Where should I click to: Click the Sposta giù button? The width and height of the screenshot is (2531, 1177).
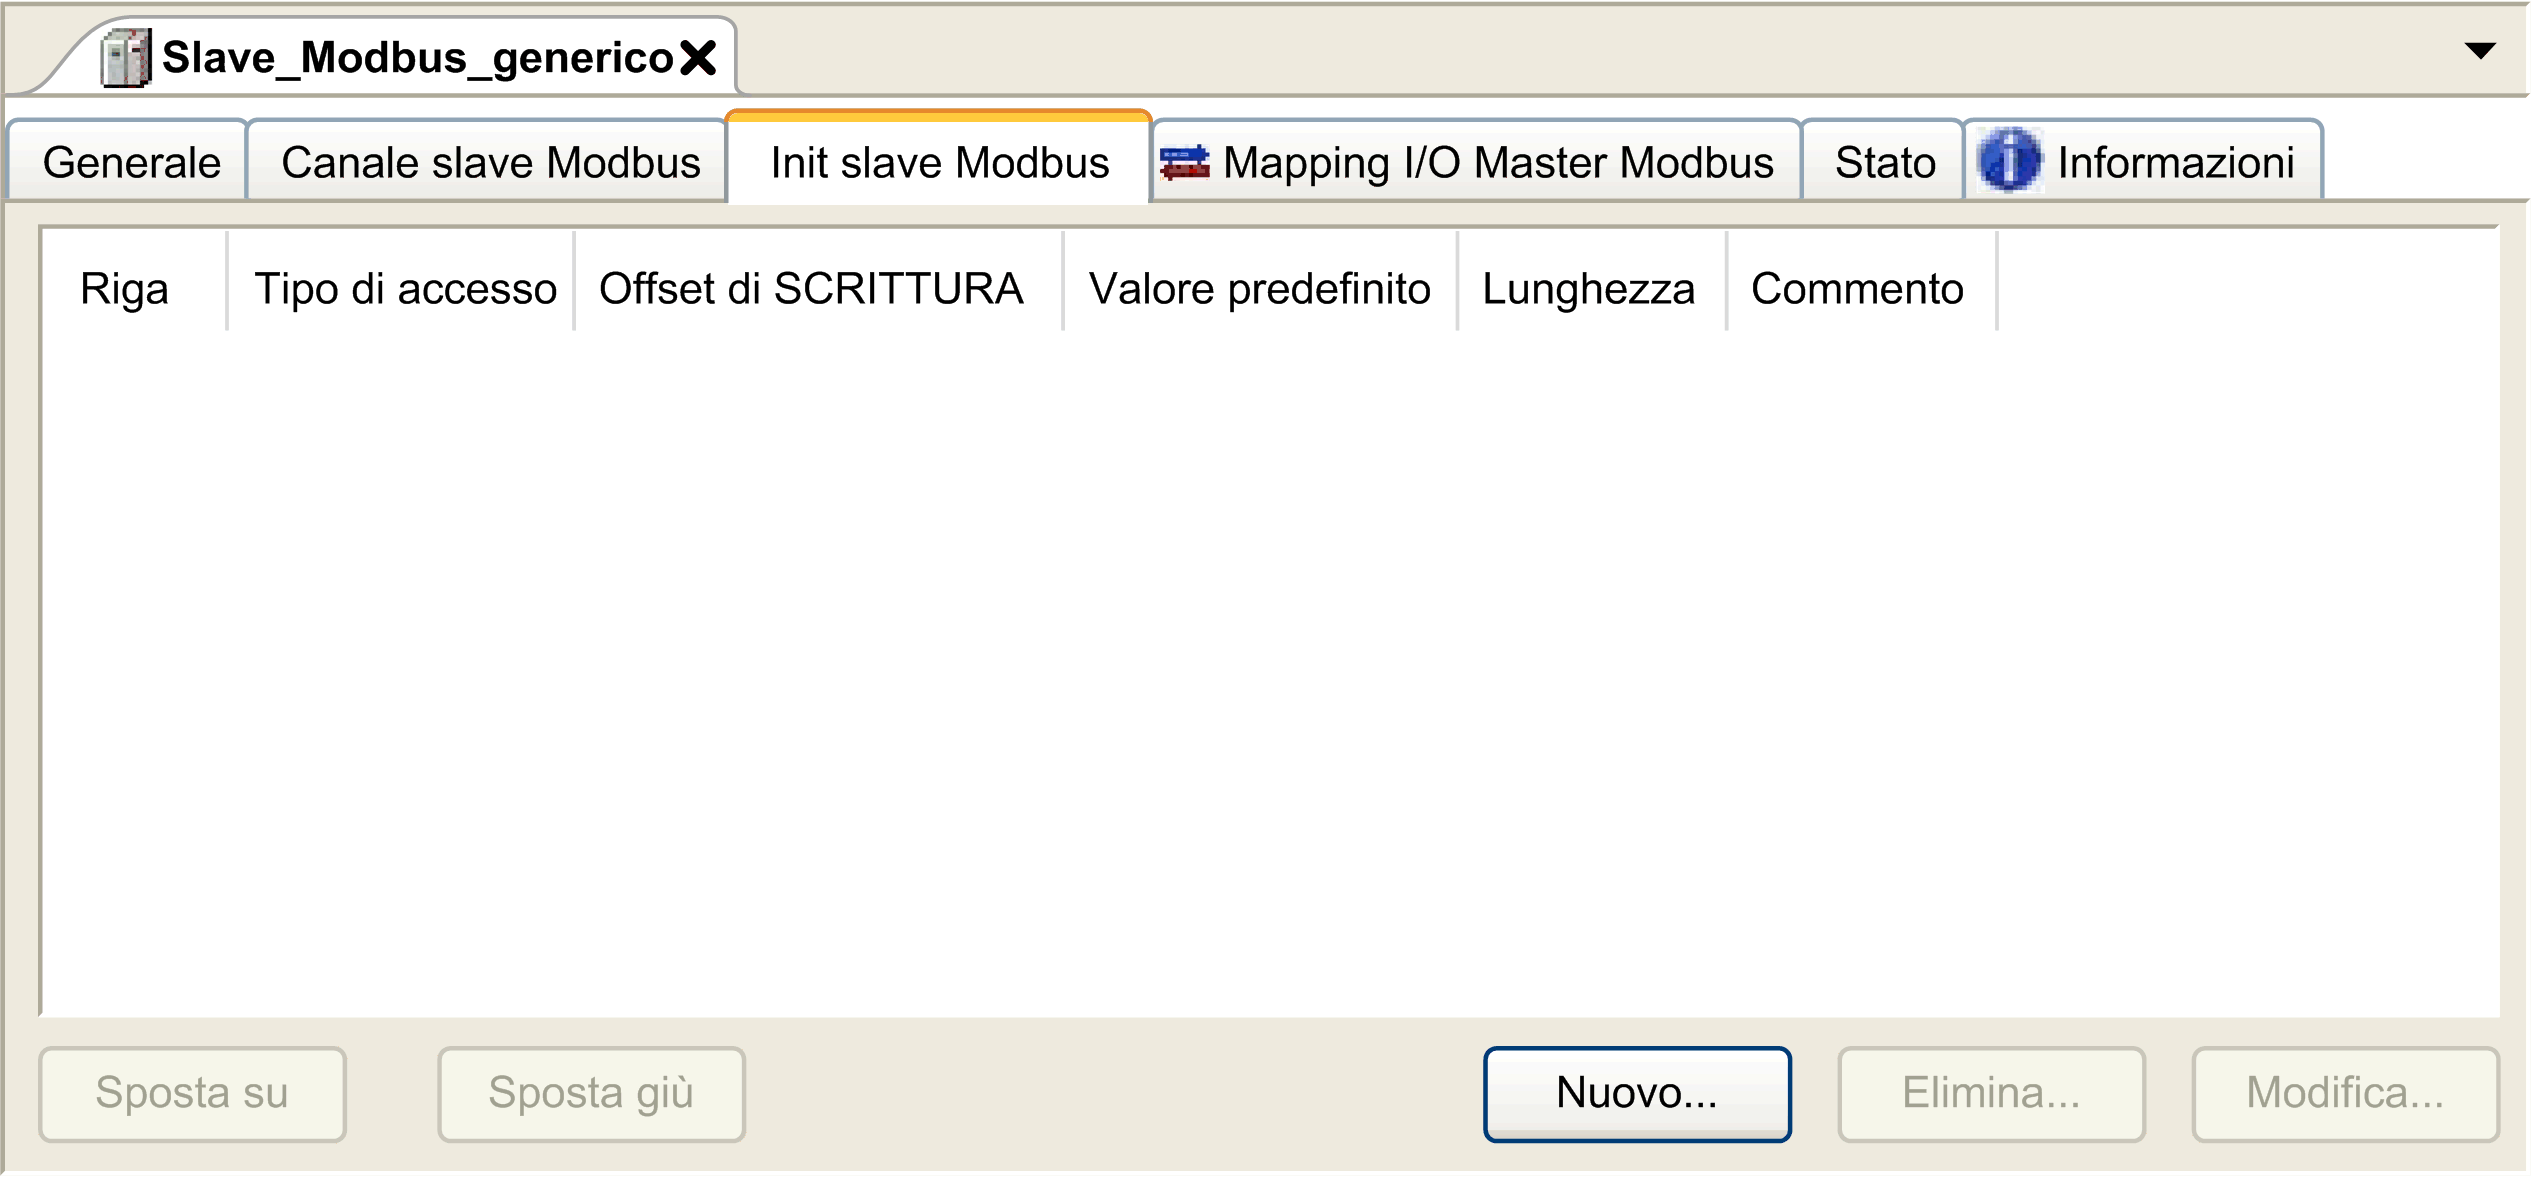pyautogui.click(x=591, y=1093)
